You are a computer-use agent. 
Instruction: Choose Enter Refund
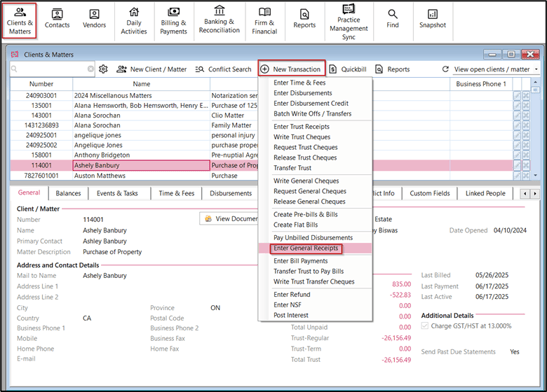292,295
